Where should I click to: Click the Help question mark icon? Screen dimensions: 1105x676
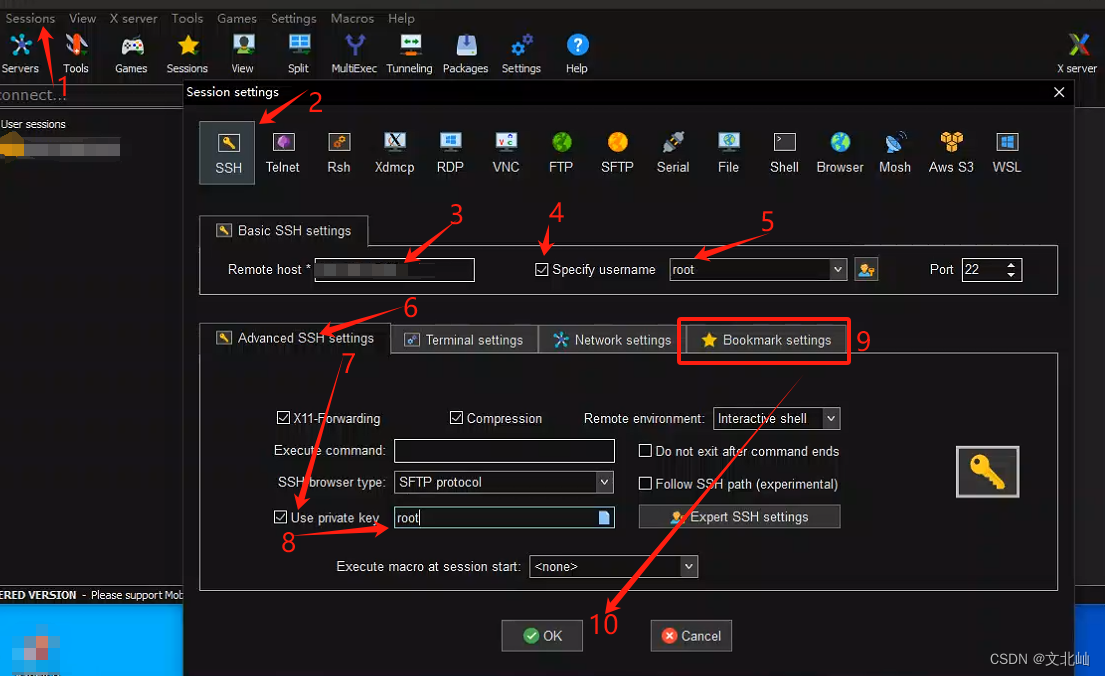click(x=576, y=54)
